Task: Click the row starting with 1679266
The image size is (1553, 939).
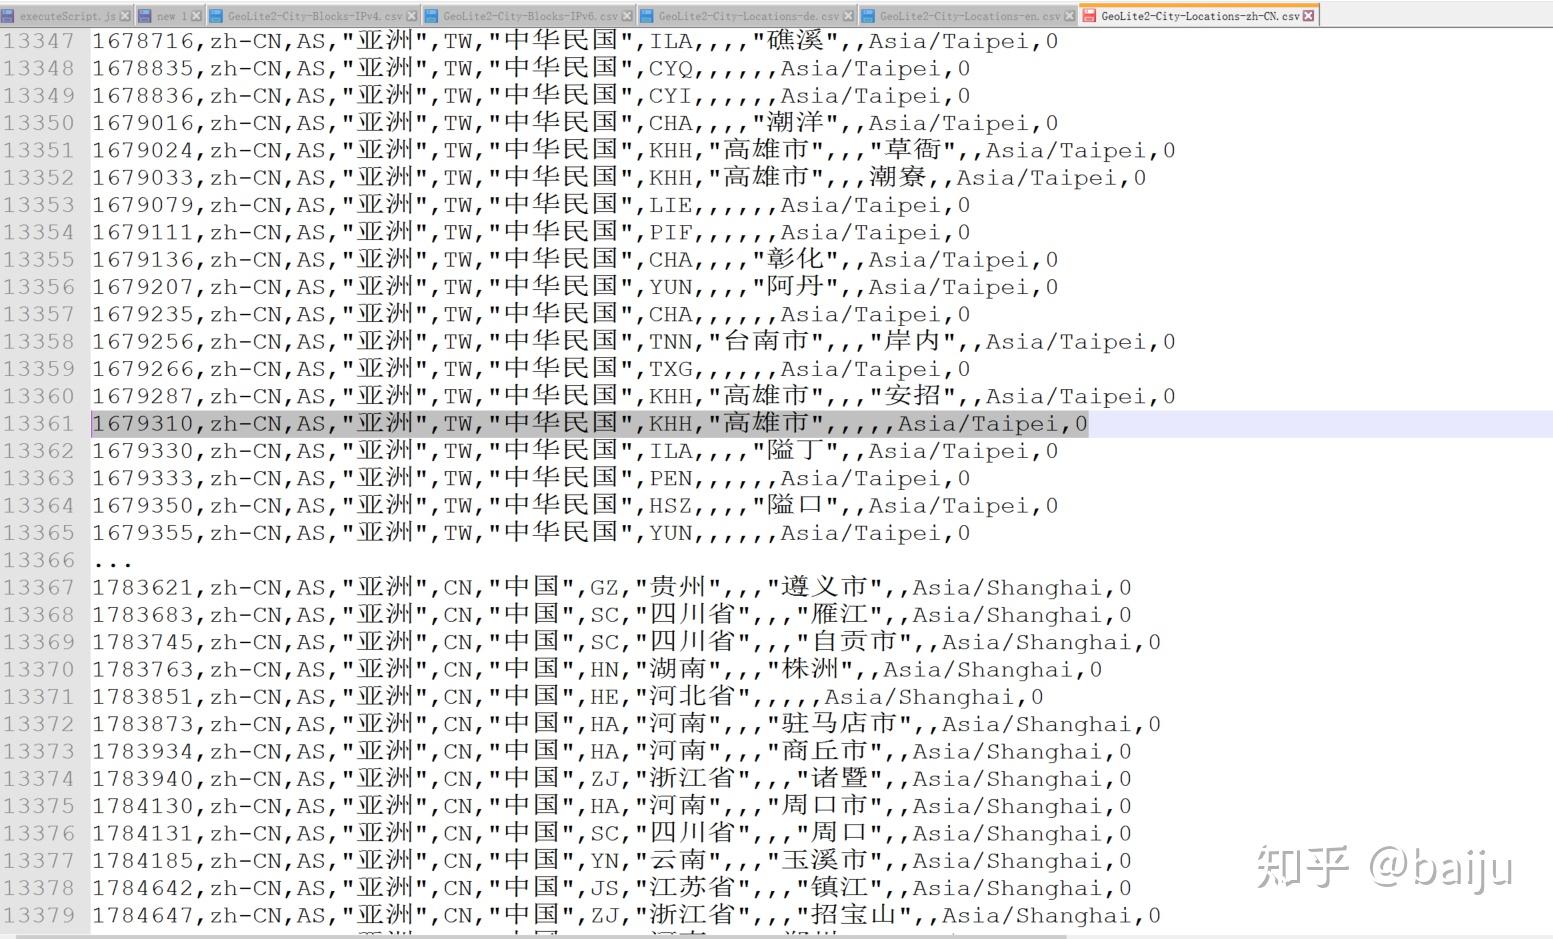Action: click(x=531, y=369)
